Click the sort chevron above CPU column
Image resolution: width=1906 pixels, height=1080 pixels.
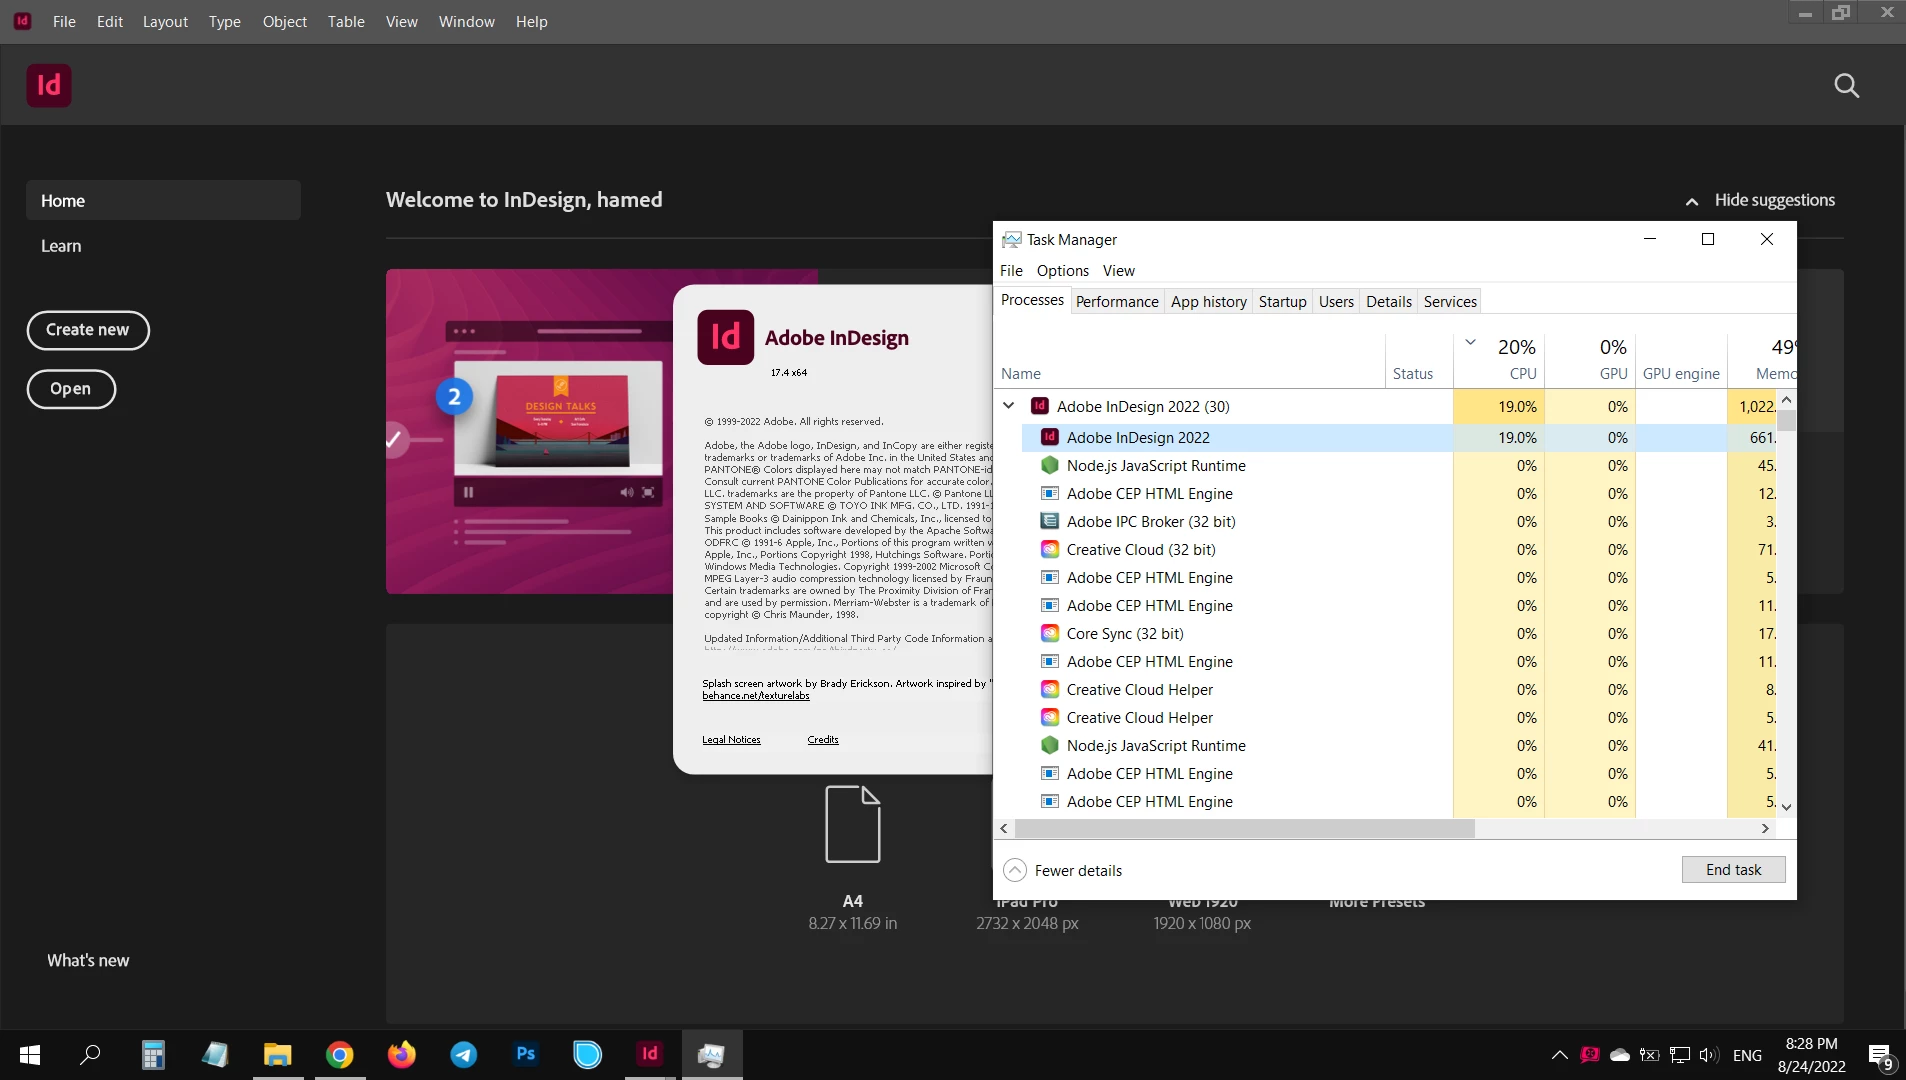coord(1470,343)
